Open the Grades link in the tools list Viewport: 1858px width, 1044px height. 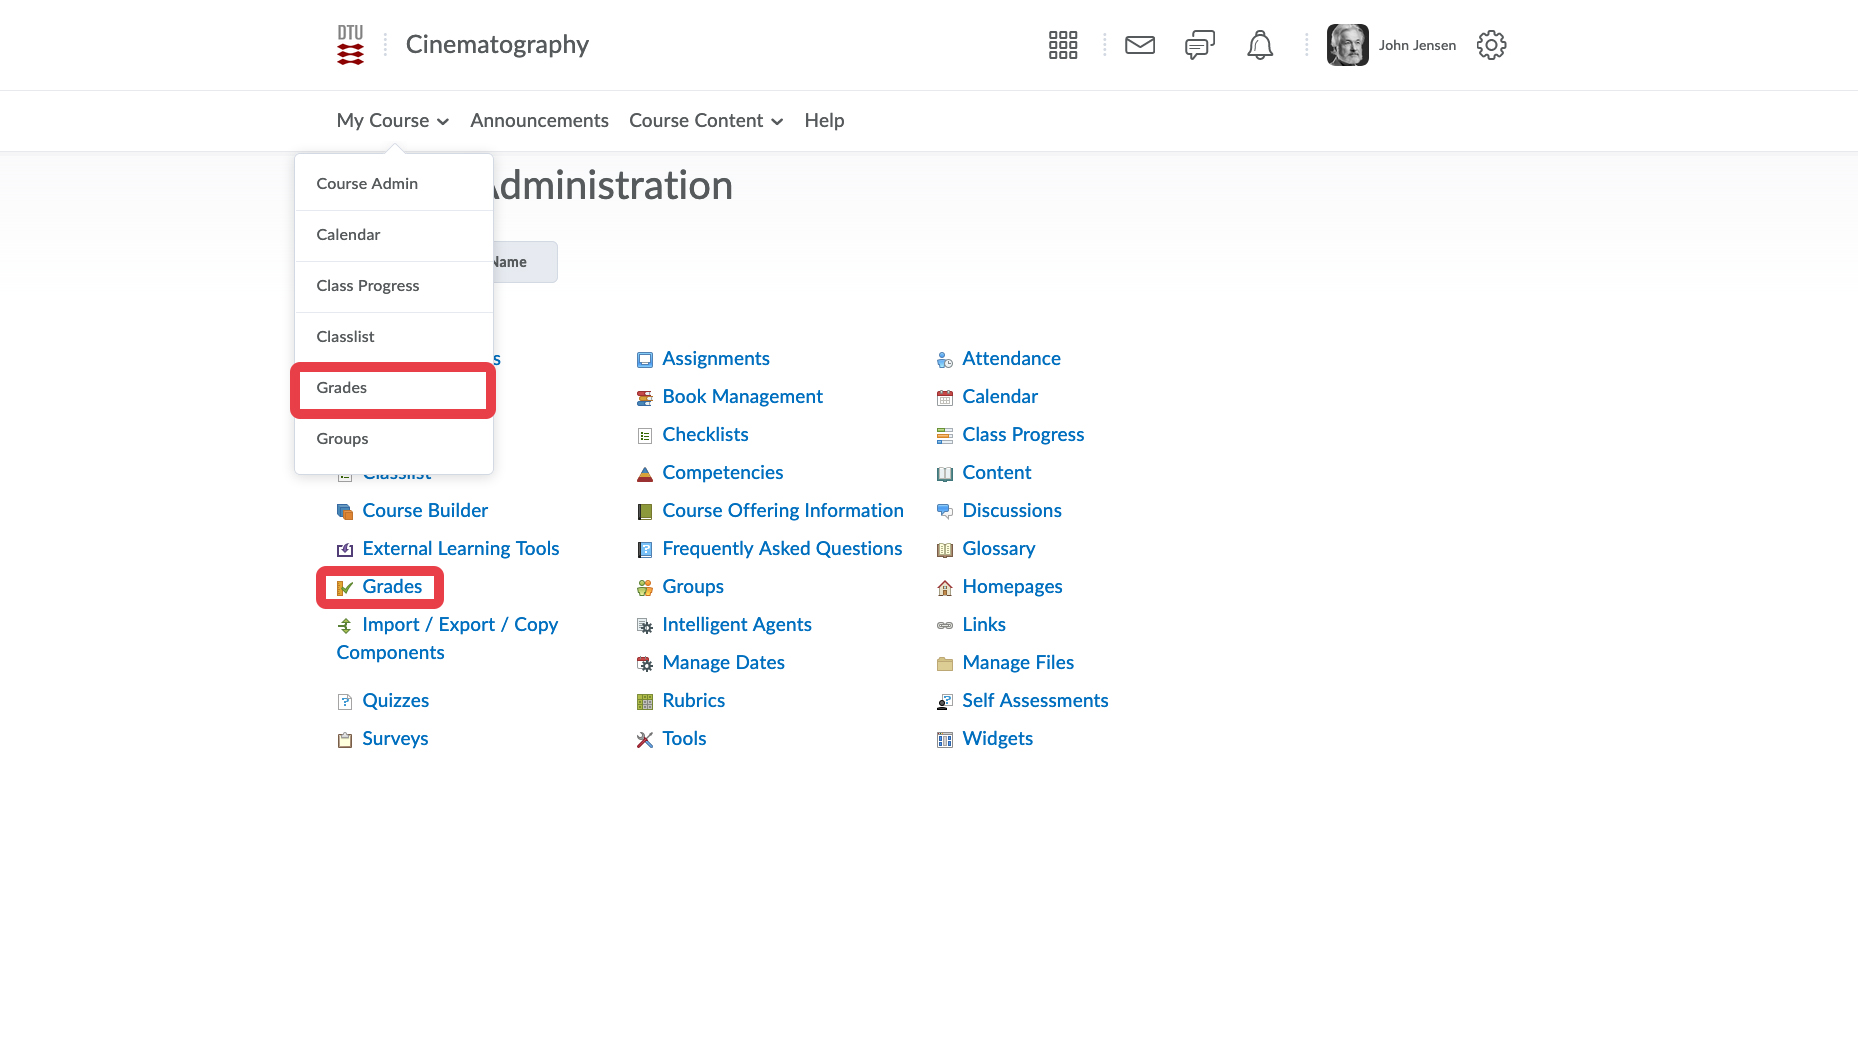click(391, 587)
